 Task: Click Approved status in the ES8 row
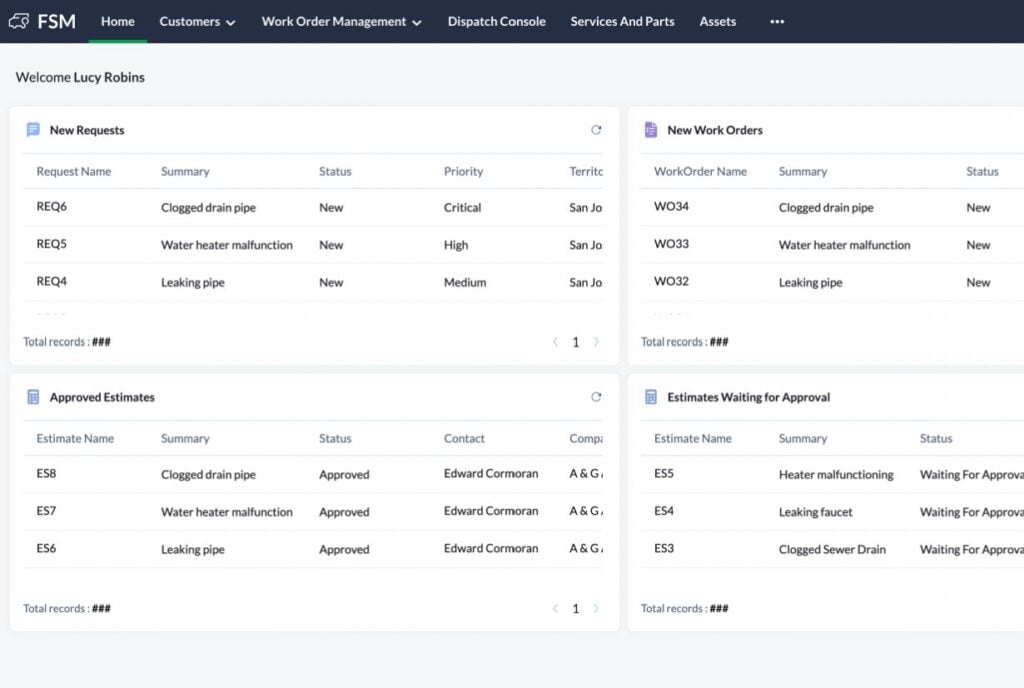344,475
